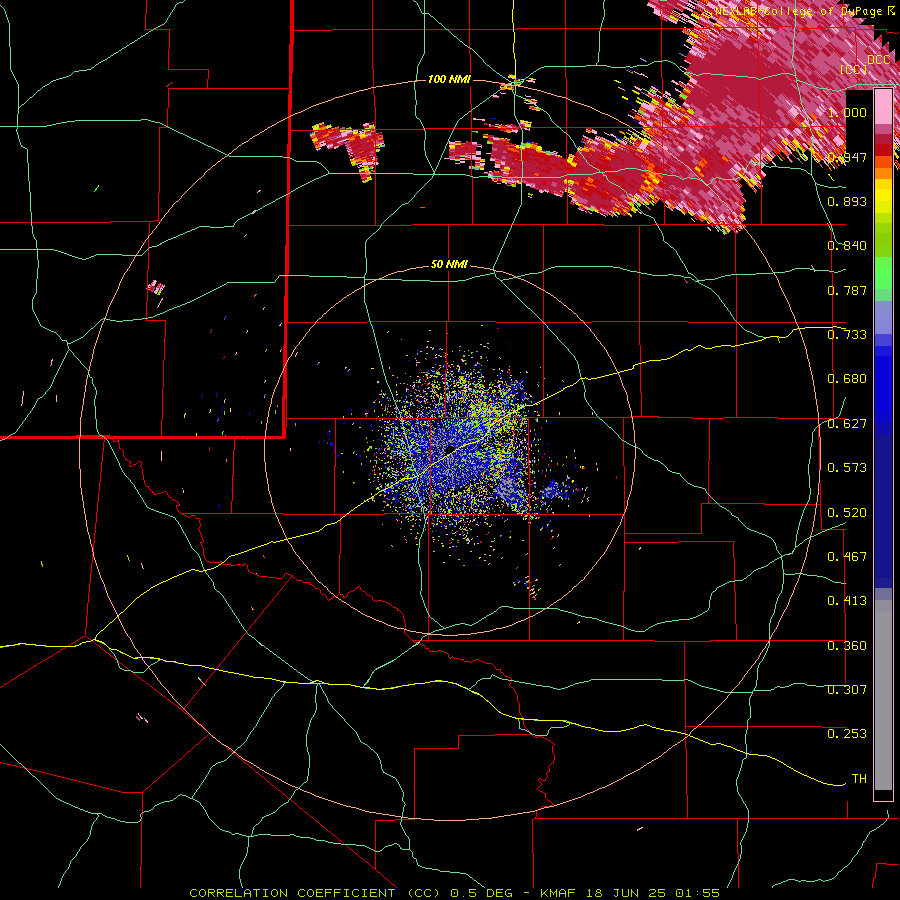This screenshot has width=900, height=900.
Task: Click the 0.733 color scale label
Action: coord(847,335)
